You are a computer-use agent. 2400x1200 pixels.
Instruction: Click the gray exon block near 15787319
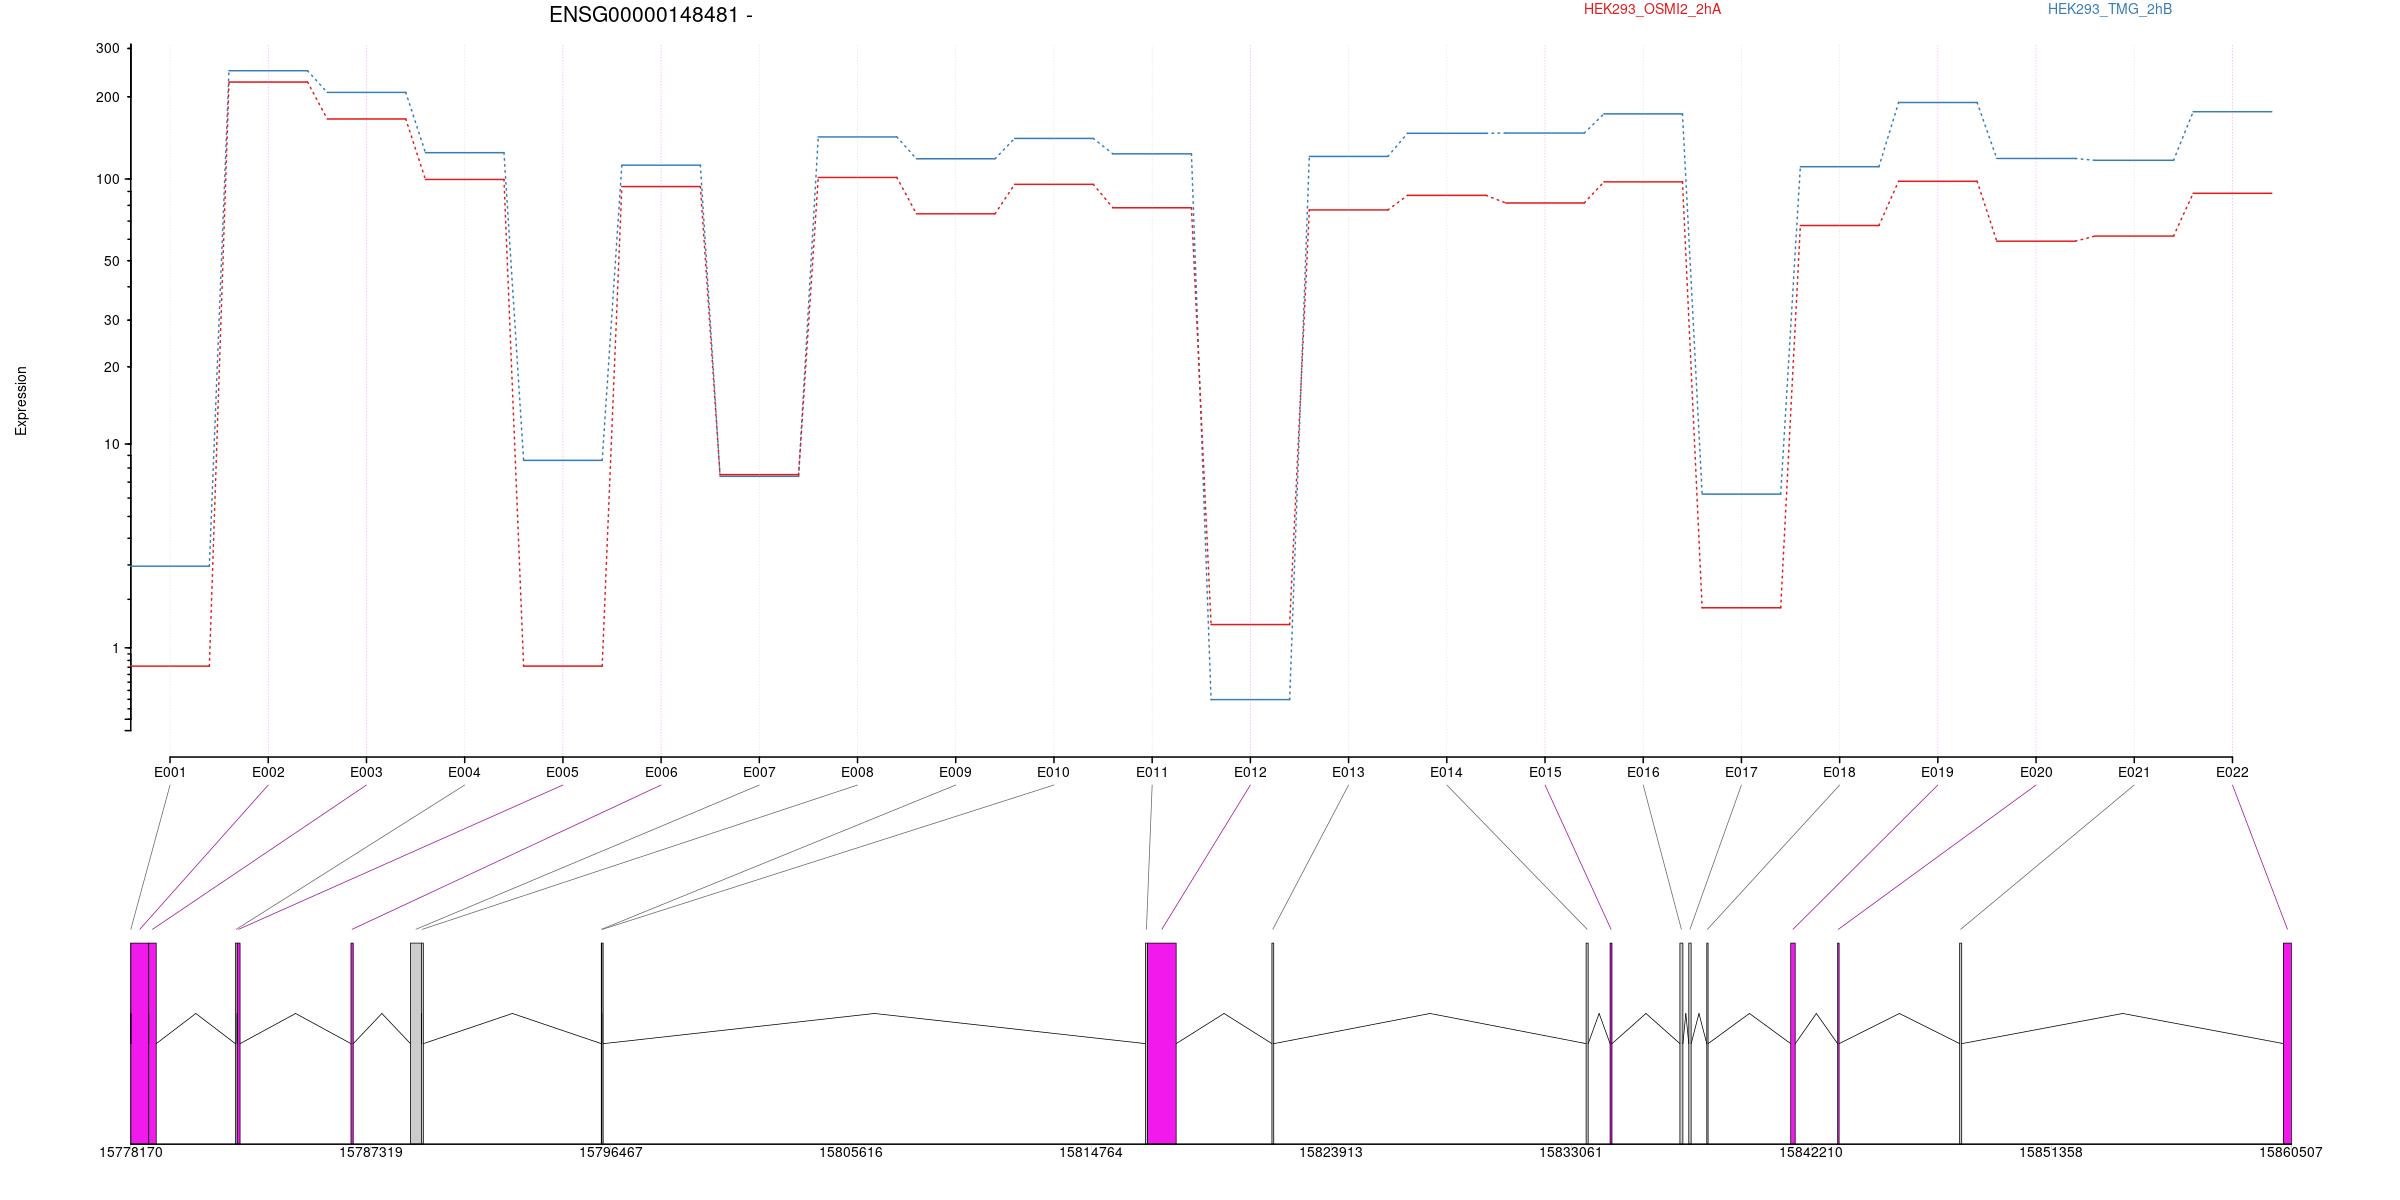click(x=416, y=1043)
